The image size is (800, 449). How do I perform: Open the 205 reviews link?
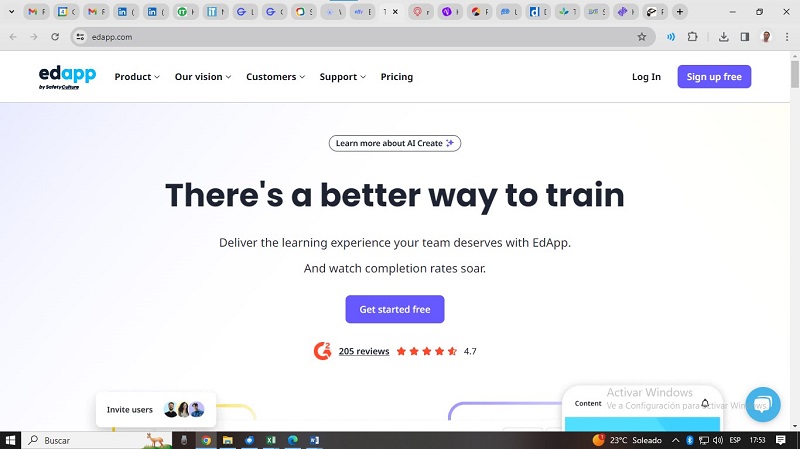point(364,351)
